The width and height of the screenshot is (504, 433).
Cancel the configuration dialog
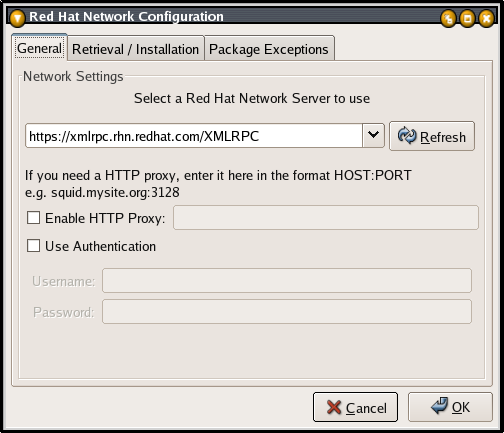[x=355, y=407]
